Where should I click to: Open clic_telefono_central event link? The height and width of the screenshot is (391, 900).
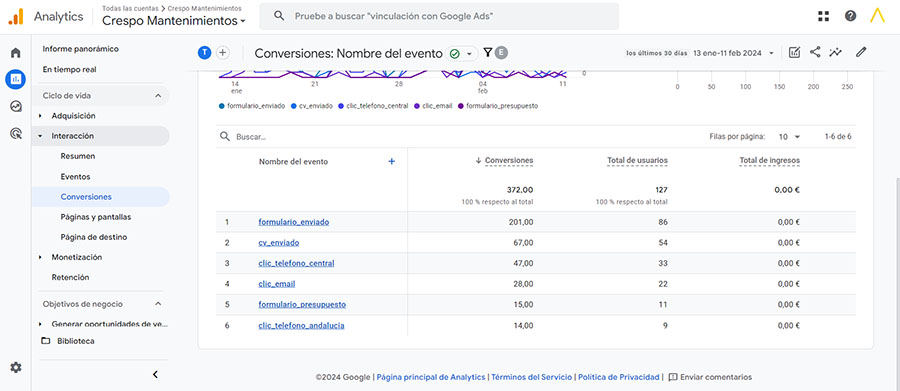(x=296, y=264)
